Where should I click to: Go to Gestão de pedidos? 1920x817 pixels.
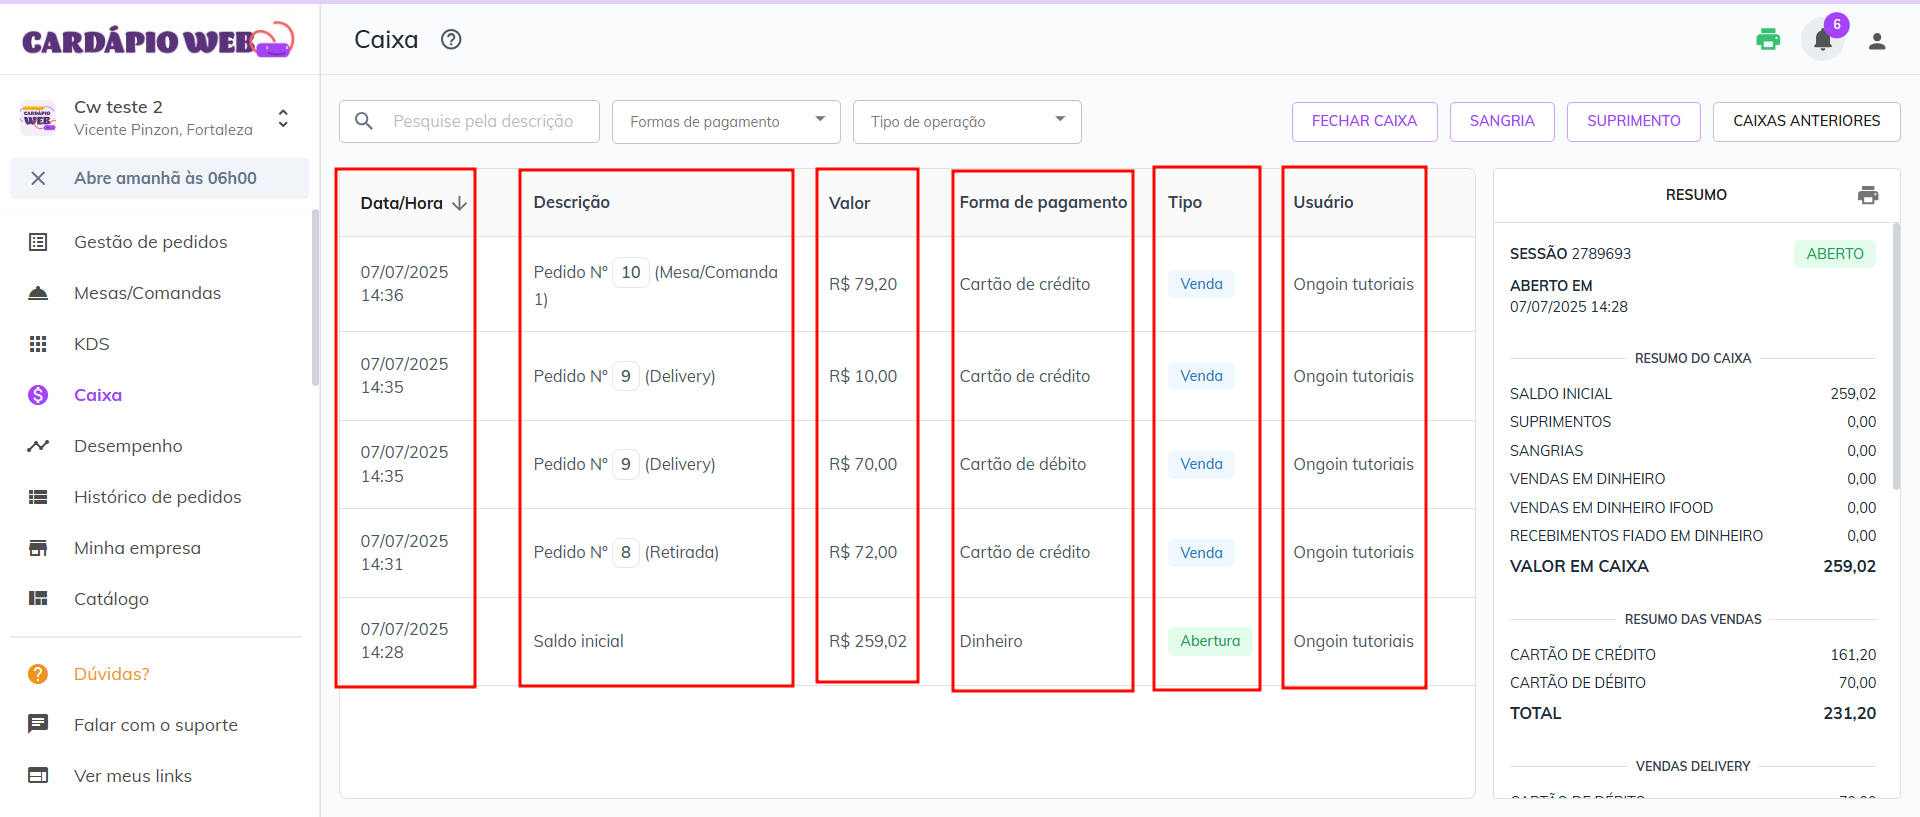coord(150,242)
